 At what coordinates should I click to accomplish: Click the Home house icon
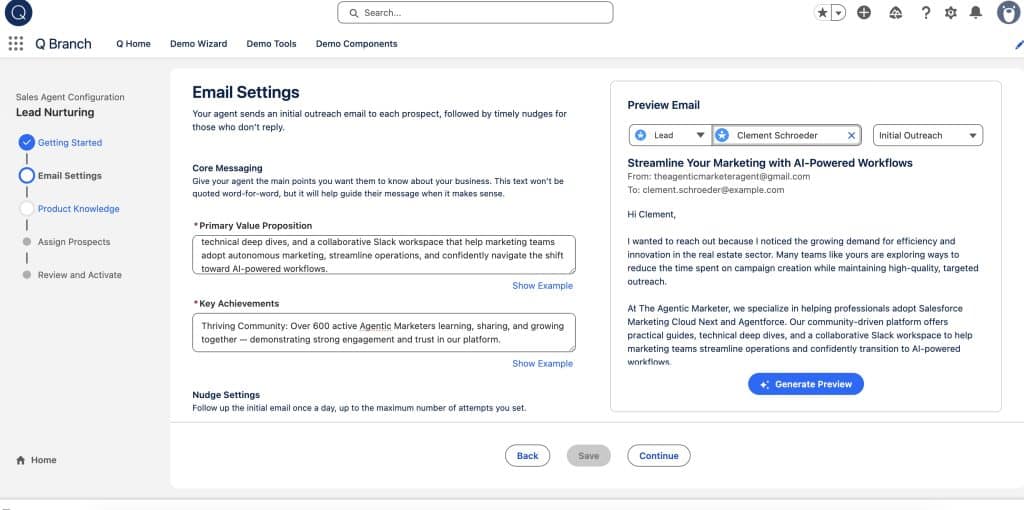click(x=20, y=460)
